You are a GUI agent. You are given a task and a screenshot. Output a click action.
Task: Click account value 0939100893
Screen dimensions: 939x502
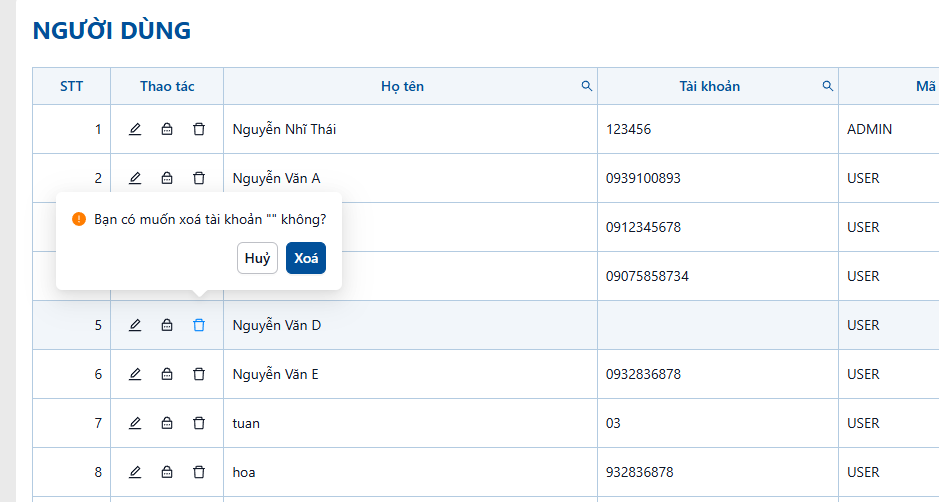pyautogui.click(x=643, y=178)
